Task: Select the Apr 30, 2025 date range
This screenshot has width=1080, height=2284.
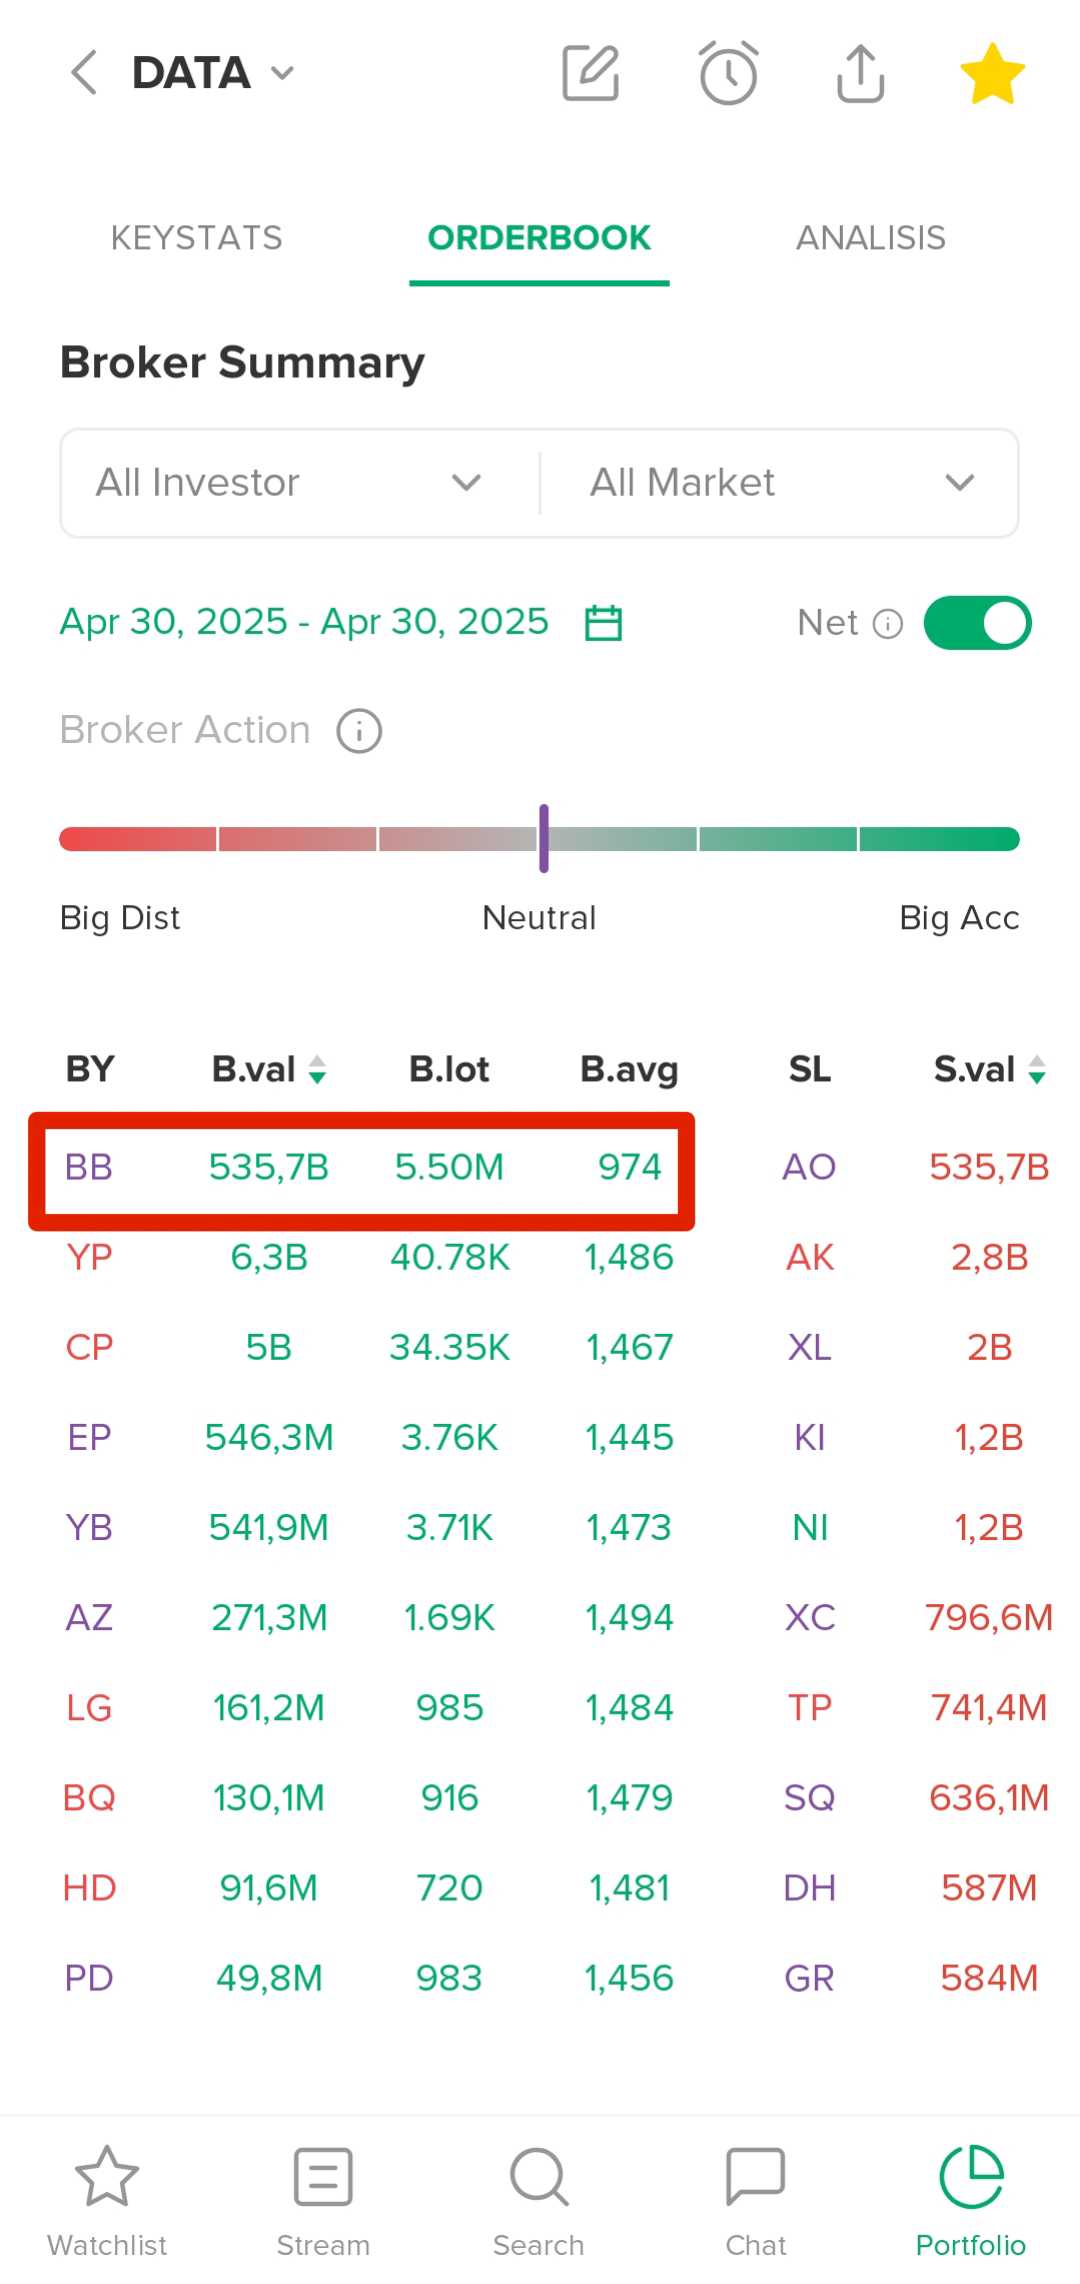Action: tap(304, 622)
